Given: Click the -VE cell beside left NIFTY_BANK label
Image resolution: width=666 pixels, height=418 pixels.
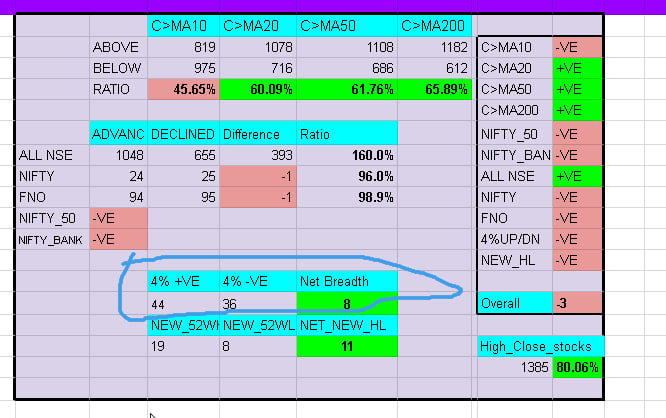Looking at the screenshot, I should click(119, 239).
